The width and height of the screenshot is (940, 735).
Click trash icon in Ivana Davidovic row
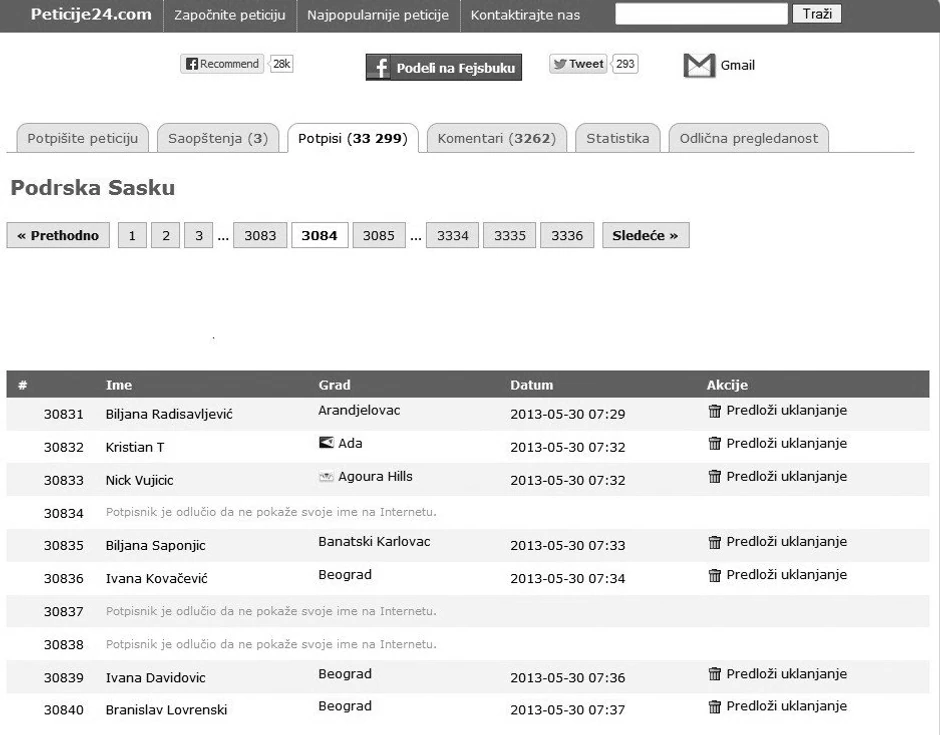[715, 674]
